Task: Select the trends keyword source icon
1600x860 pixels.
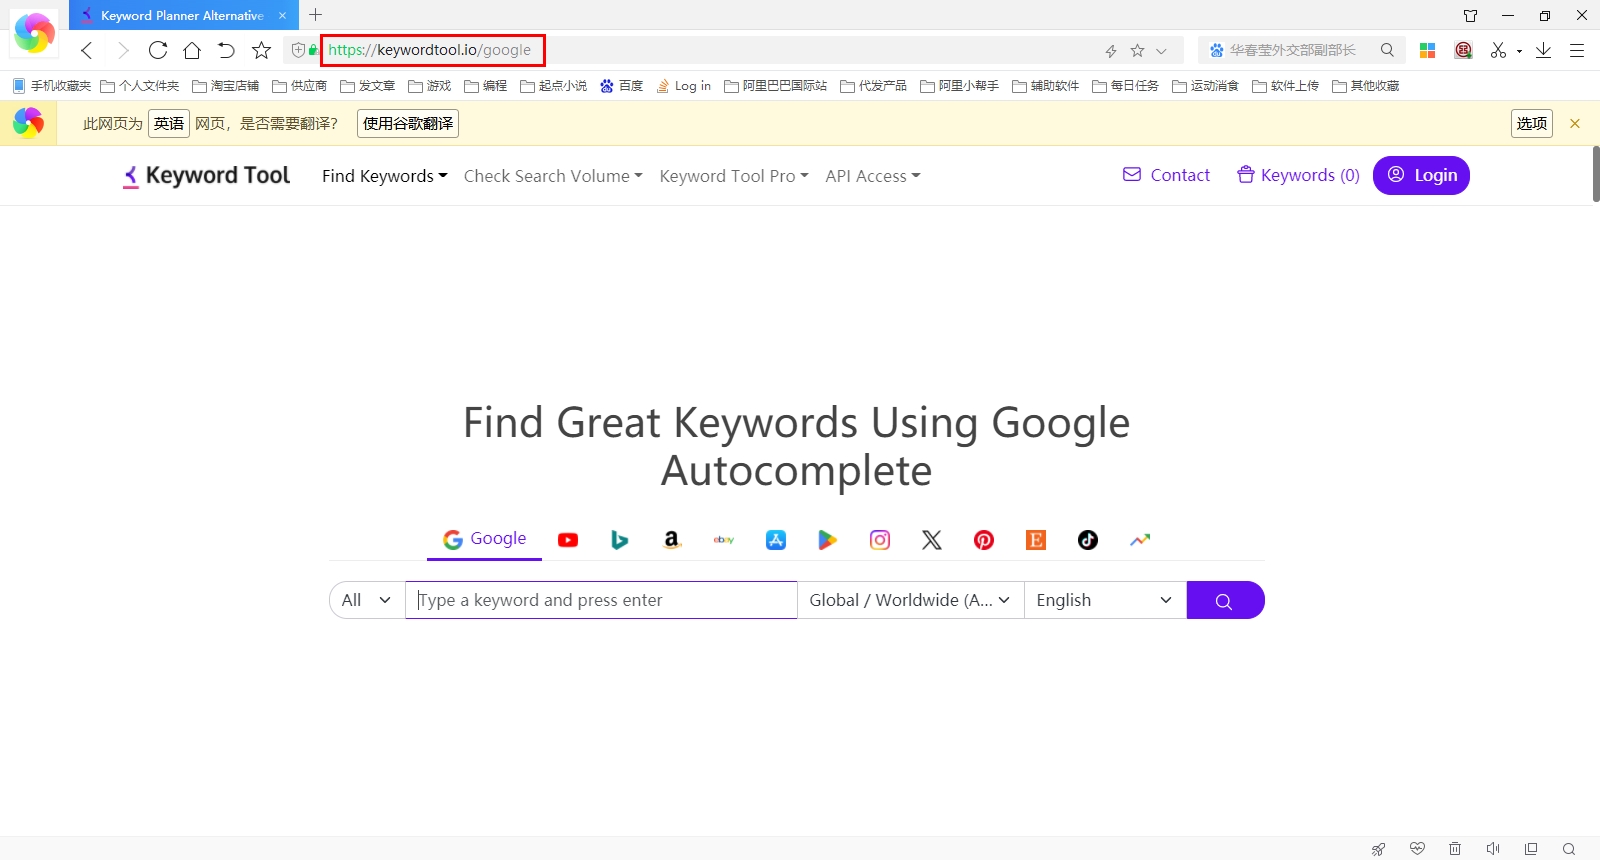Action: pos(1140,540)
